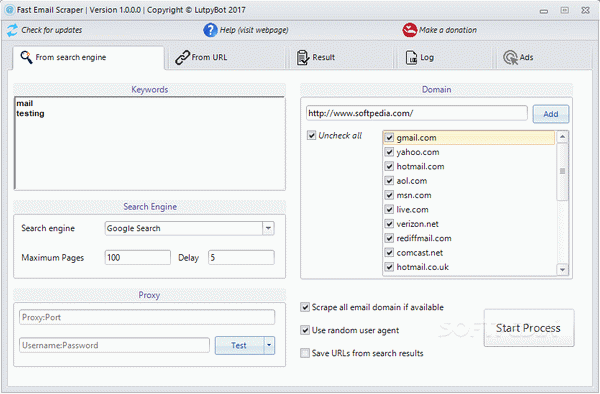Click the Log file icon
Screen dimensions: 600x394
411,58
